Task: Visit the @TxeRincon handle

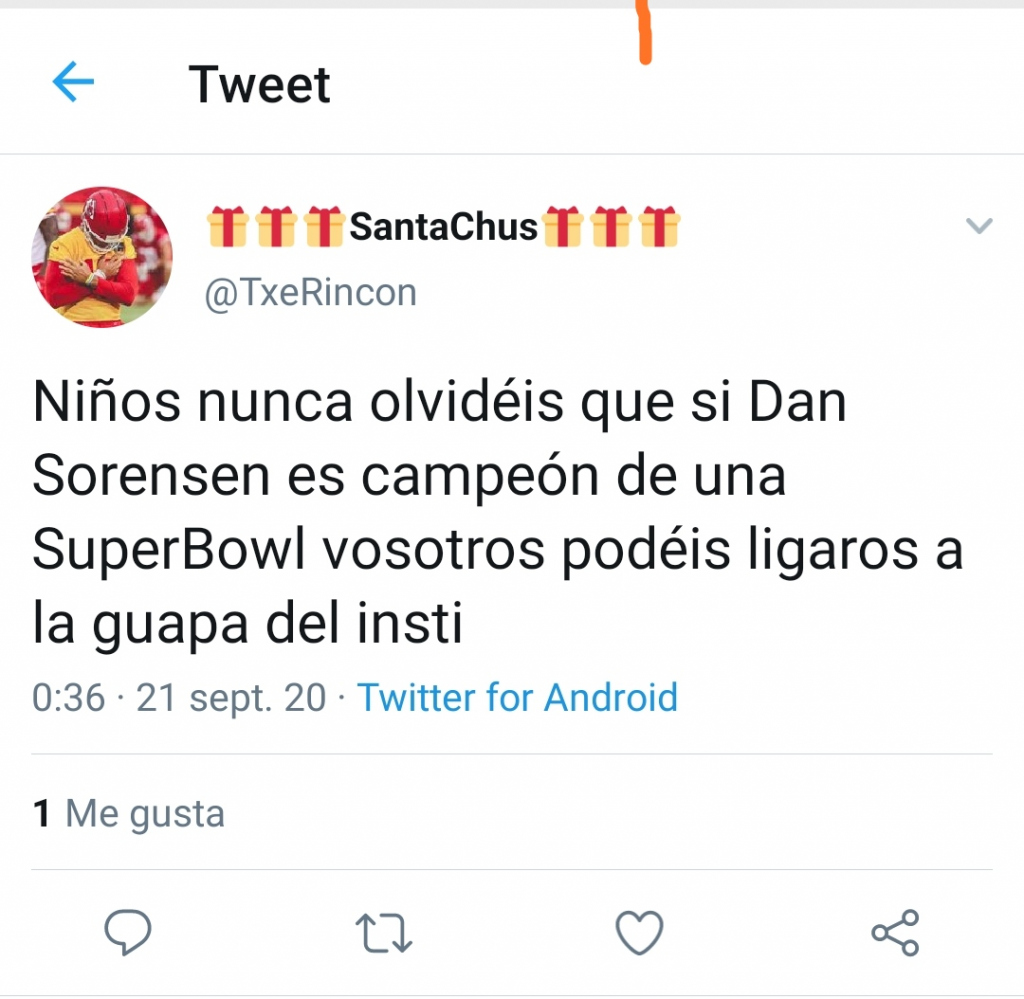Action: (x=311, y=292)
